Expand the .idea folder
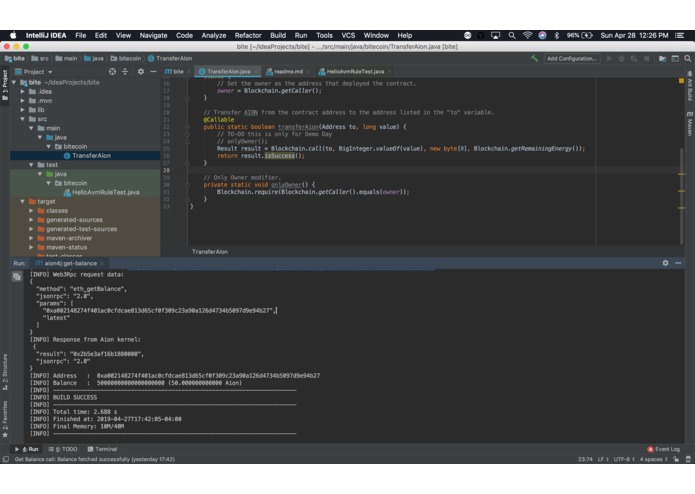 pos(23,92)
